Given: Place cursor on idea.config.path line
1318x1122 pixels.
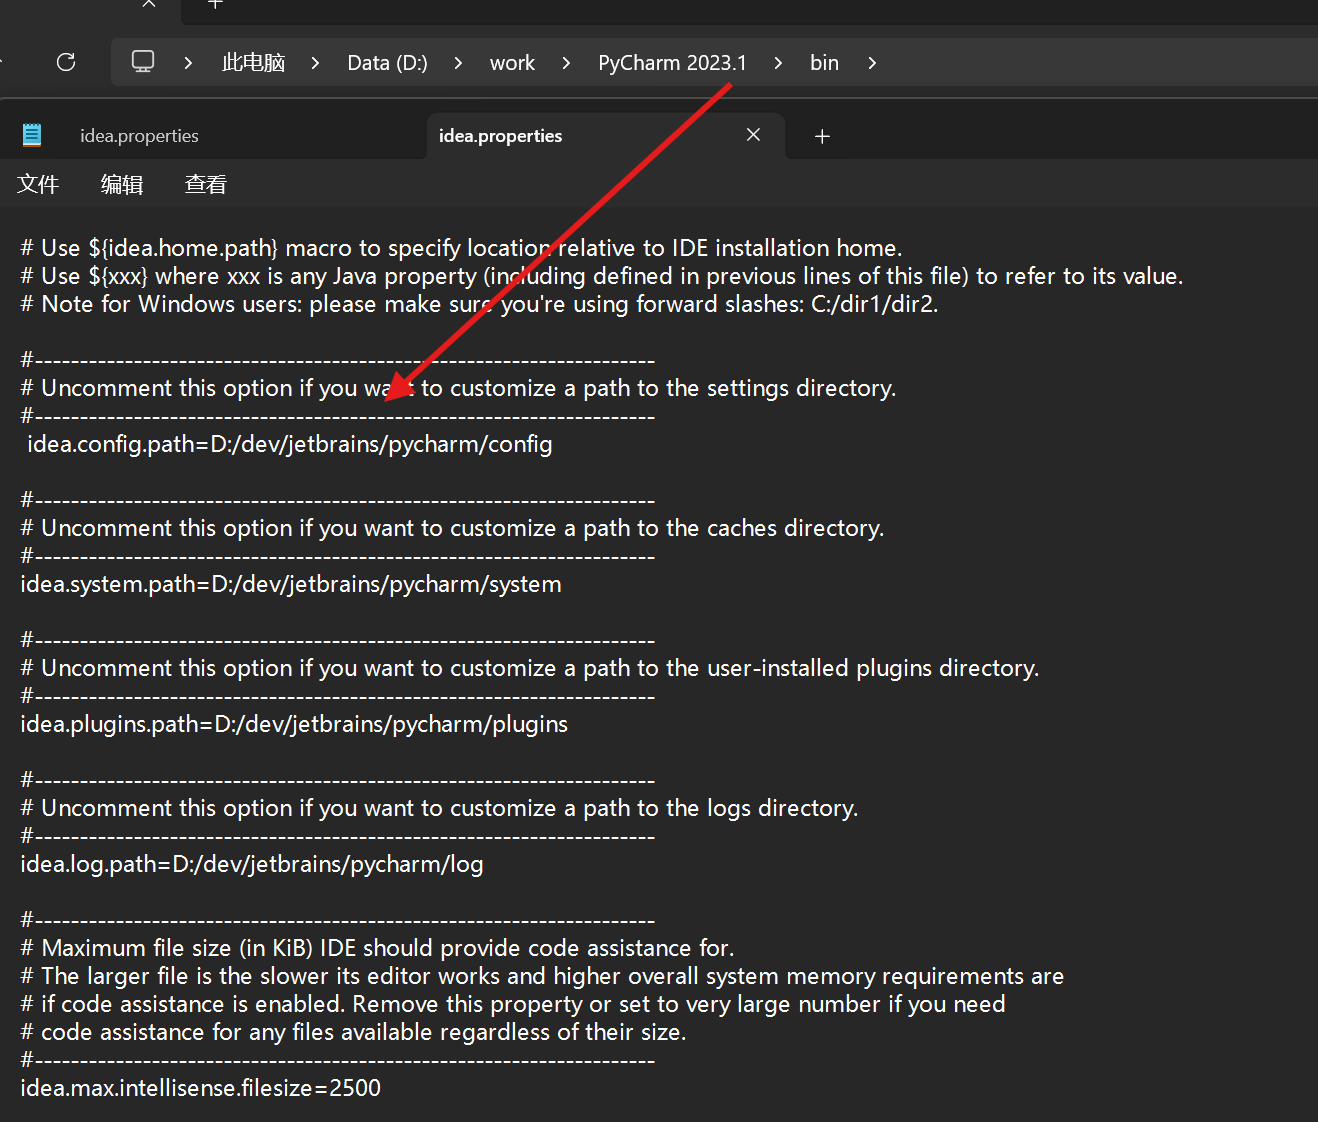Looking at the screenshot, I should (x=289, y=444).
